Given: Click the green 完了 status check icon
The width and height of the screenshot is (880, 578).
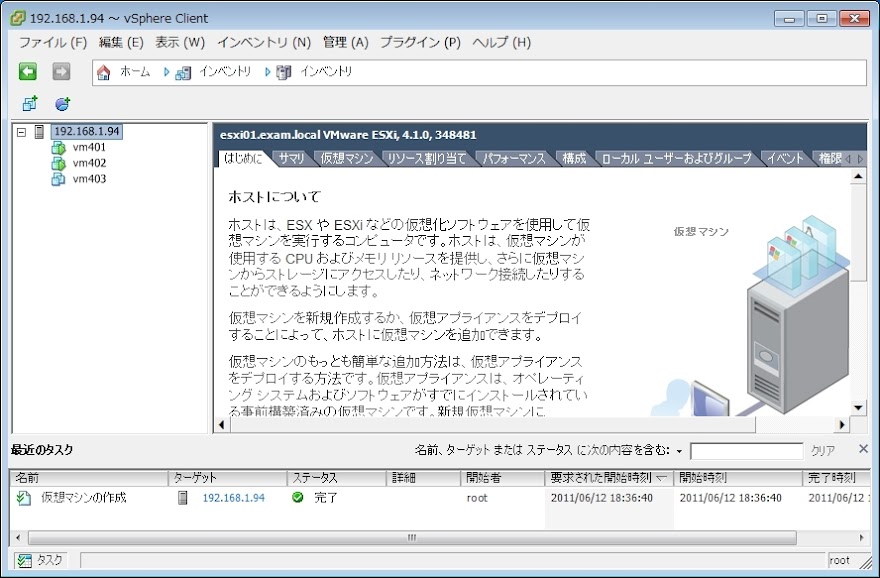Looking at the screenshot, I should (298, 497).
